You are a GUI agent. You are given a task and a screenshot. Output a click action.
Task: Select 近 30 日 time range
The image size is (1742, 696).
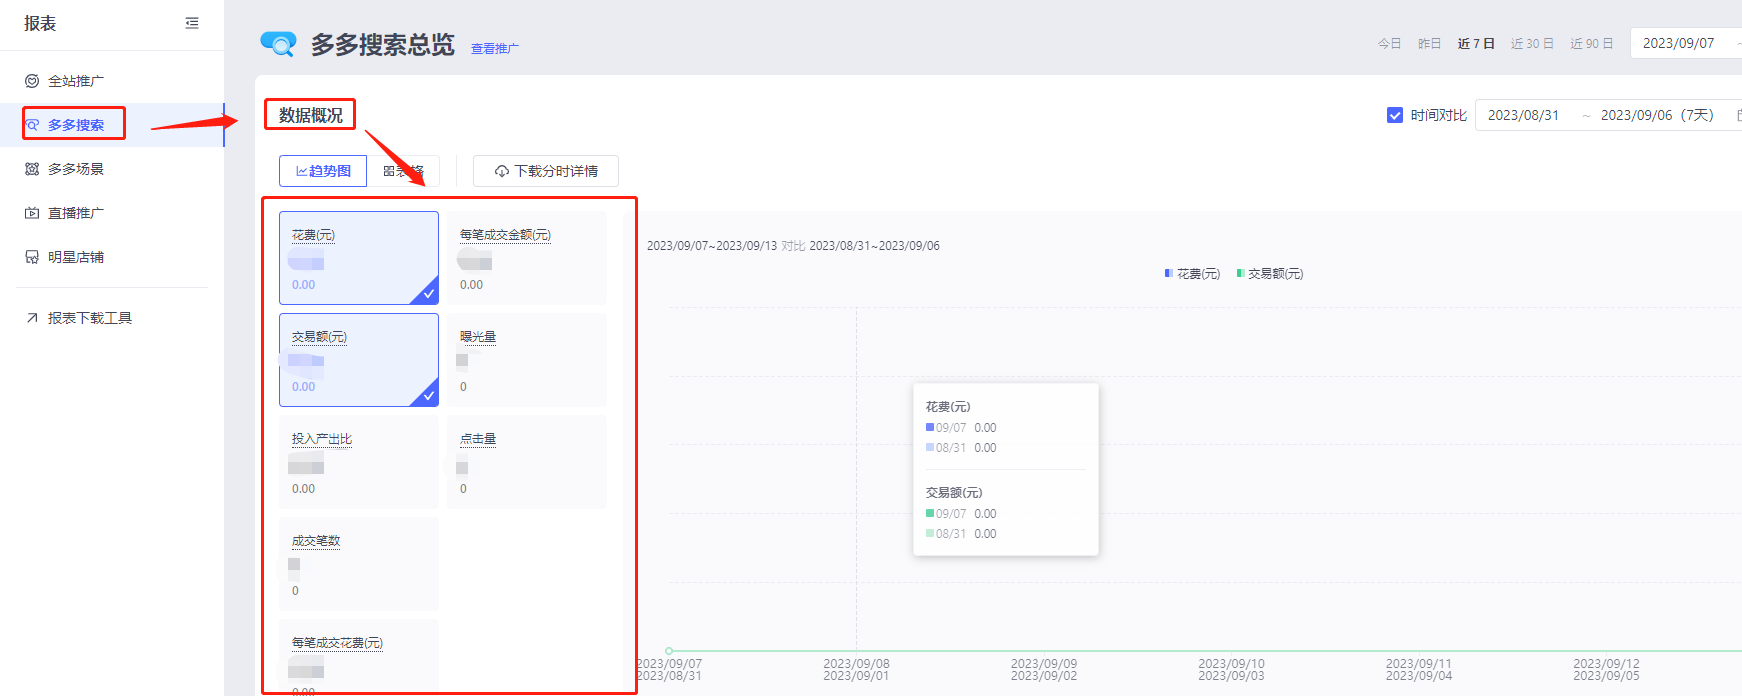click(1532, 44)
